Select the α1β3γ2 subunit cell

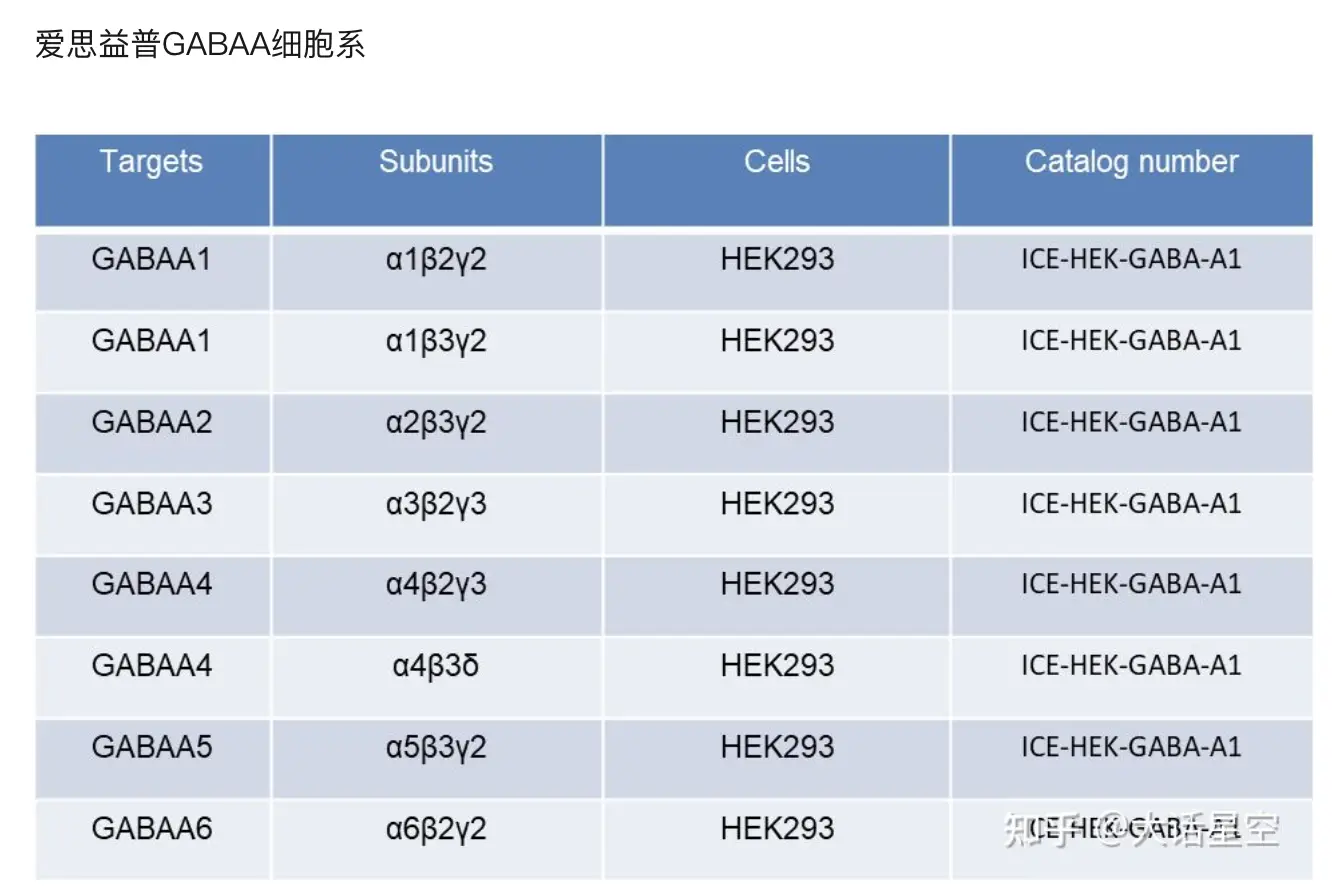pos(436,352)
